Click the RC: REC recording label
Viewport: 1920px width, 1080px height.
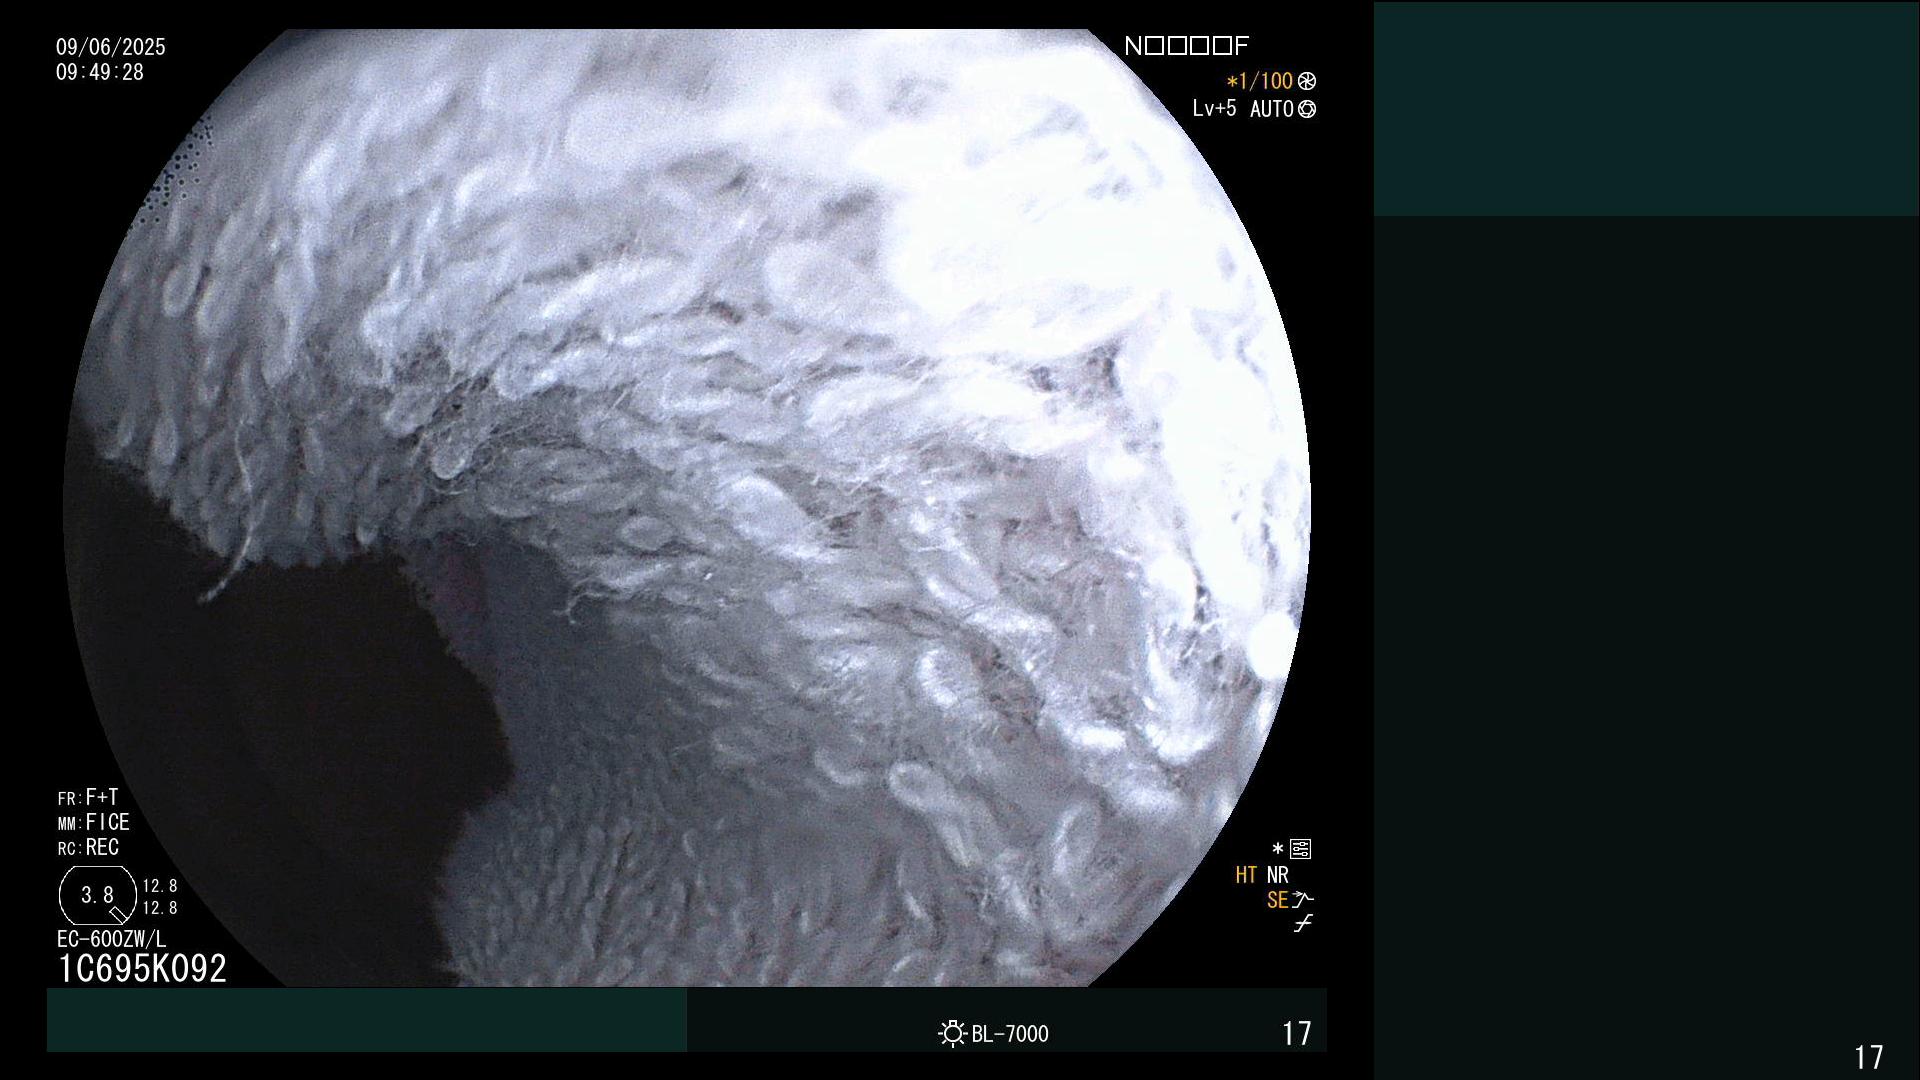(89, 847)
